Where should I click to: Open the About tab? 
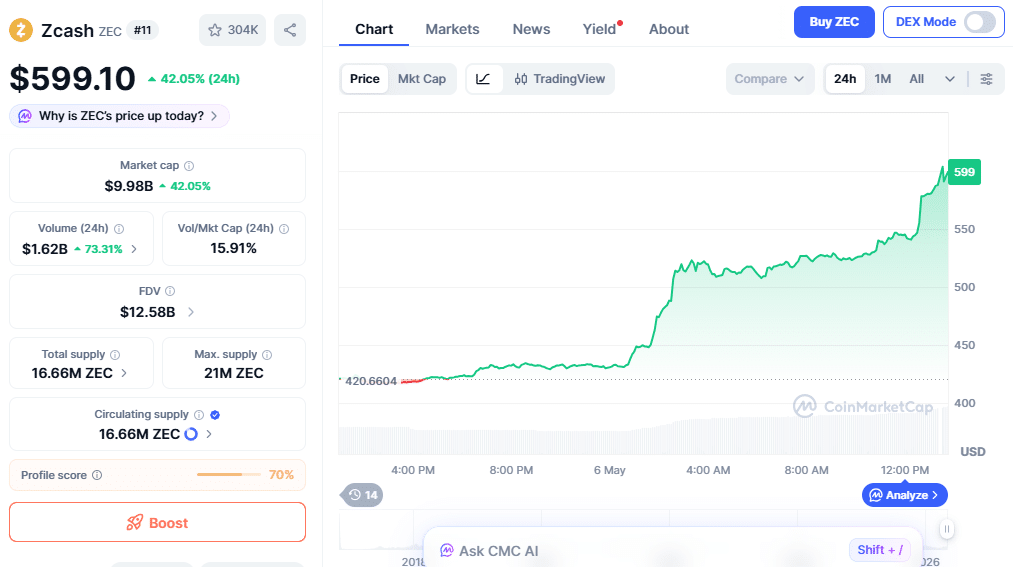[669, 30]
